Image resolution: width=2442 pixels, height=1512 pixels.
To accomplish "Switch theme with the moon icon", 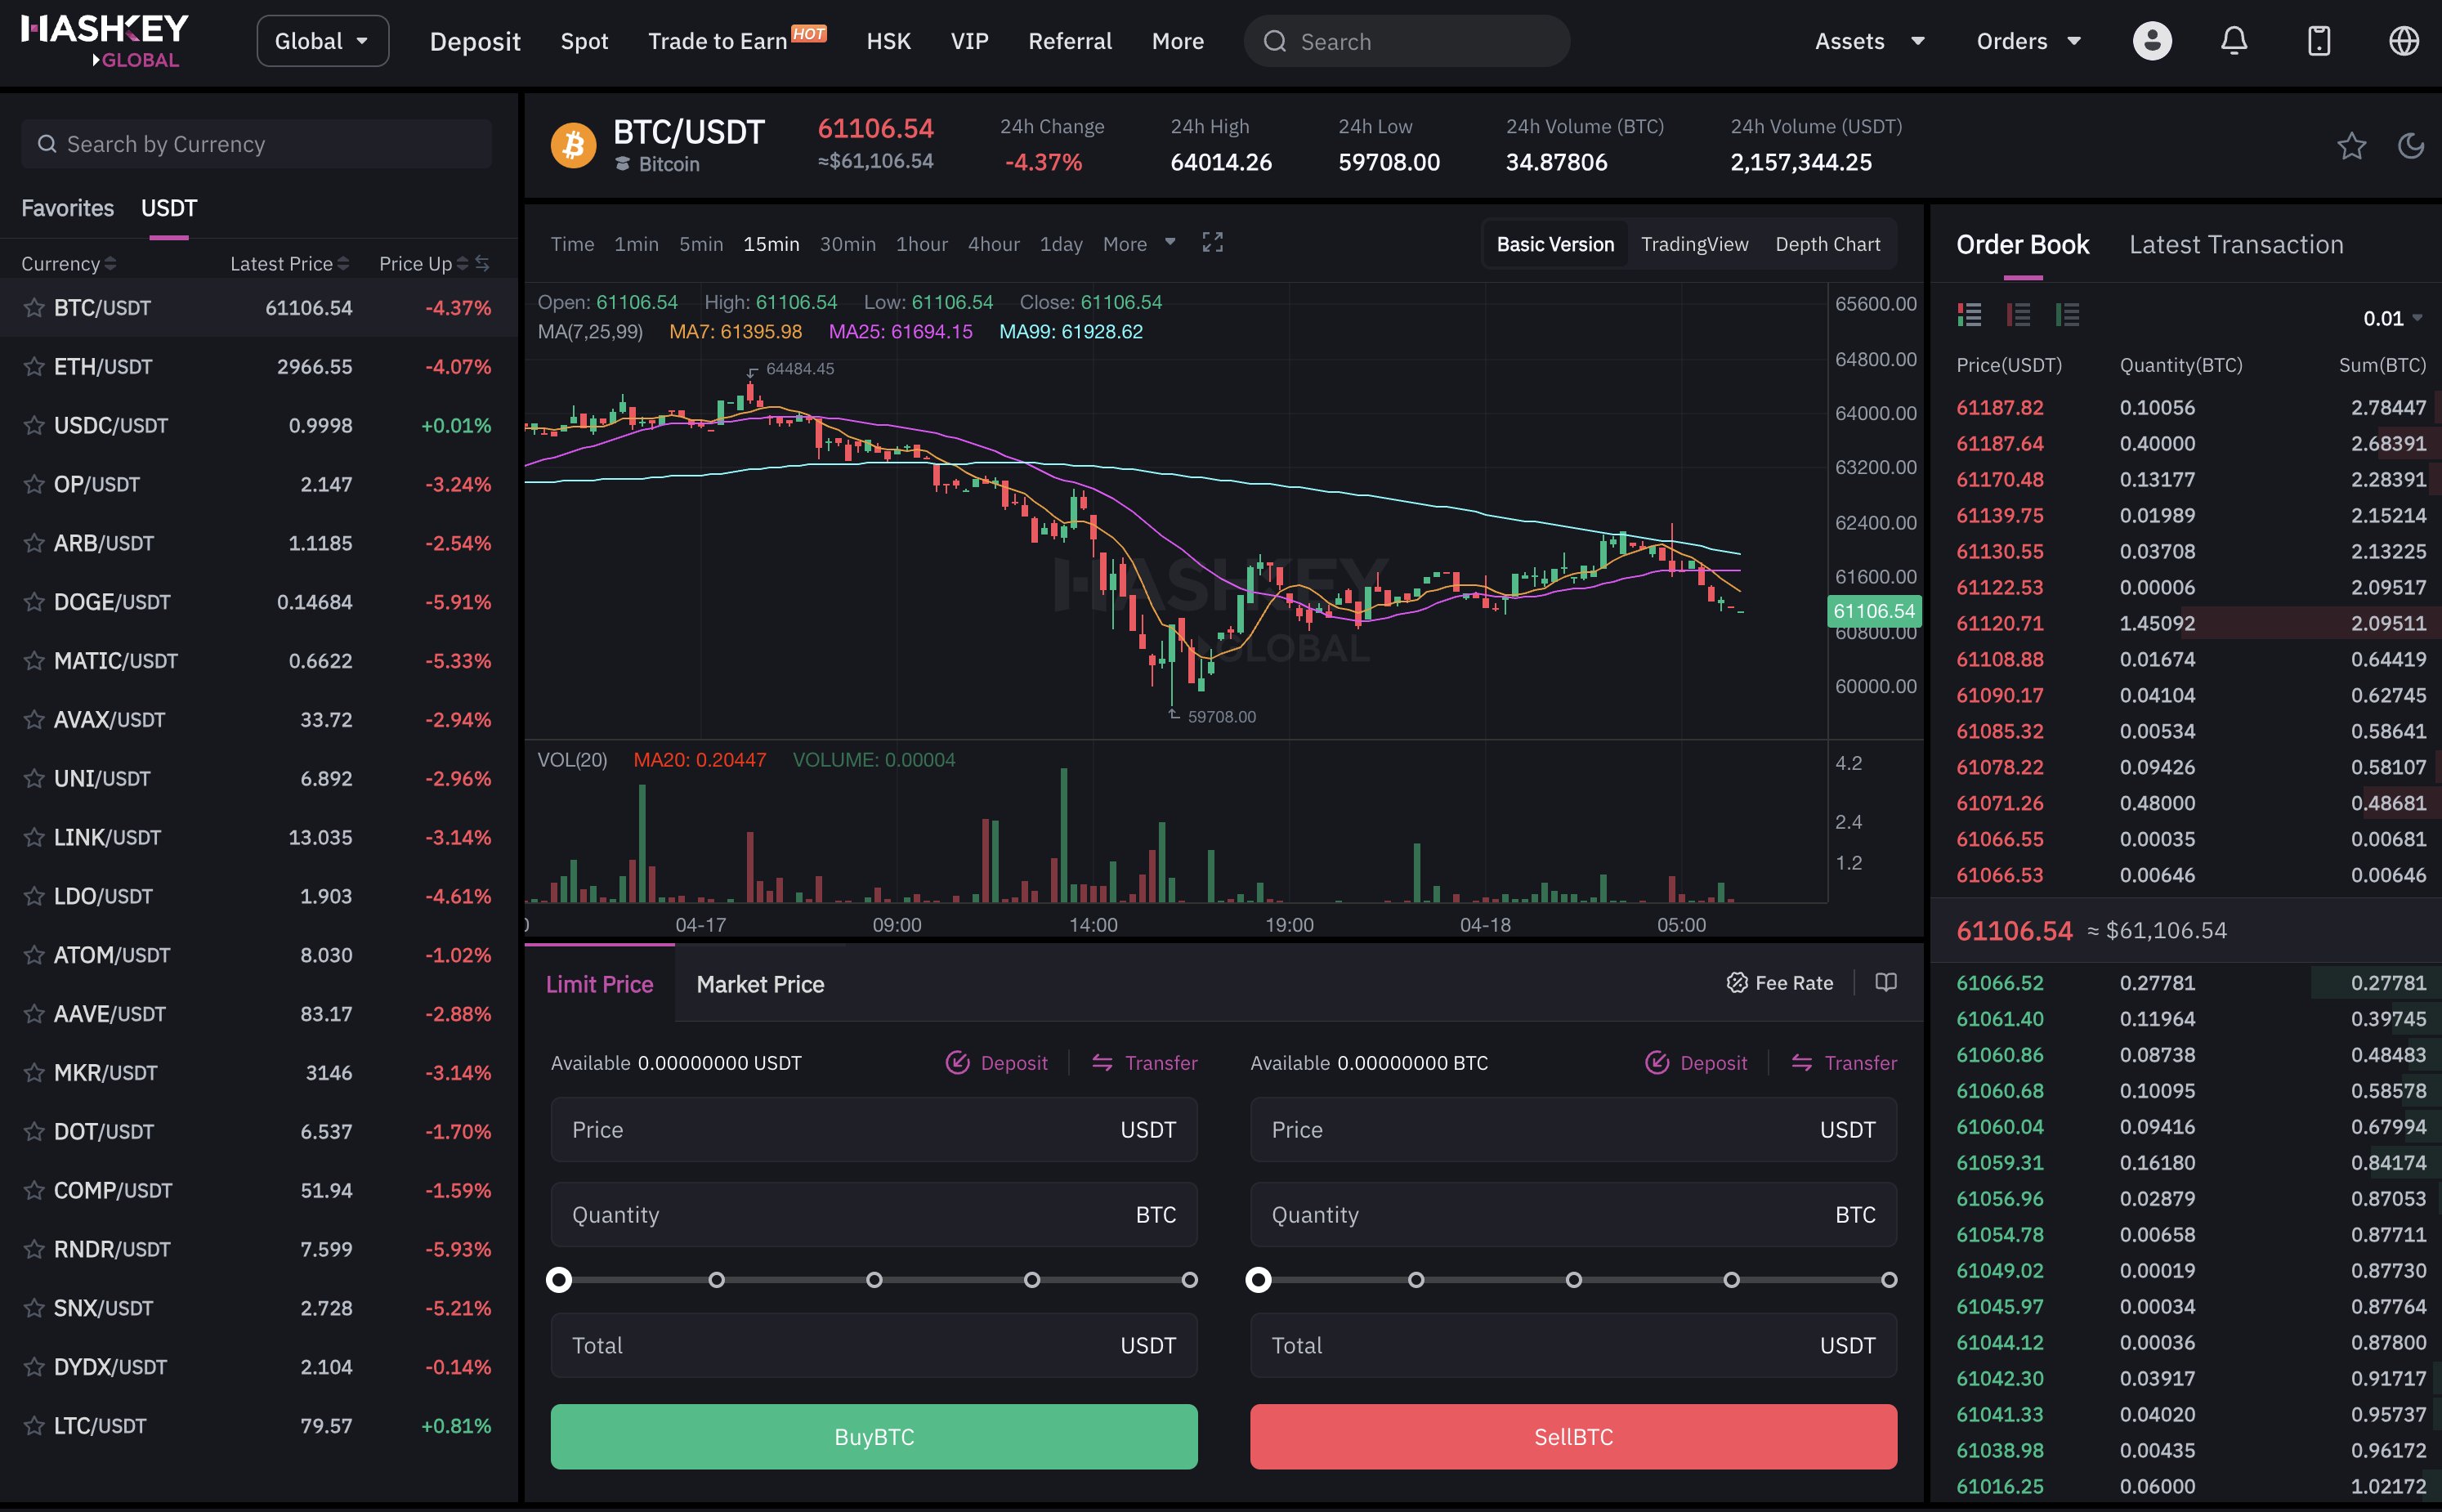I will pyautogui.click(x=2411, y=146).
